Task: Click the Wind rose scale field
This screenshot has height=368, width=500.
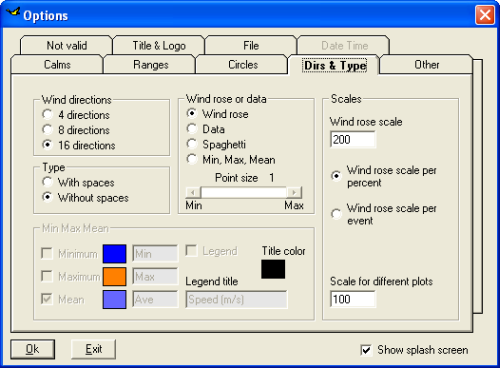Action: pyautogui.click(x=353, y=139)
